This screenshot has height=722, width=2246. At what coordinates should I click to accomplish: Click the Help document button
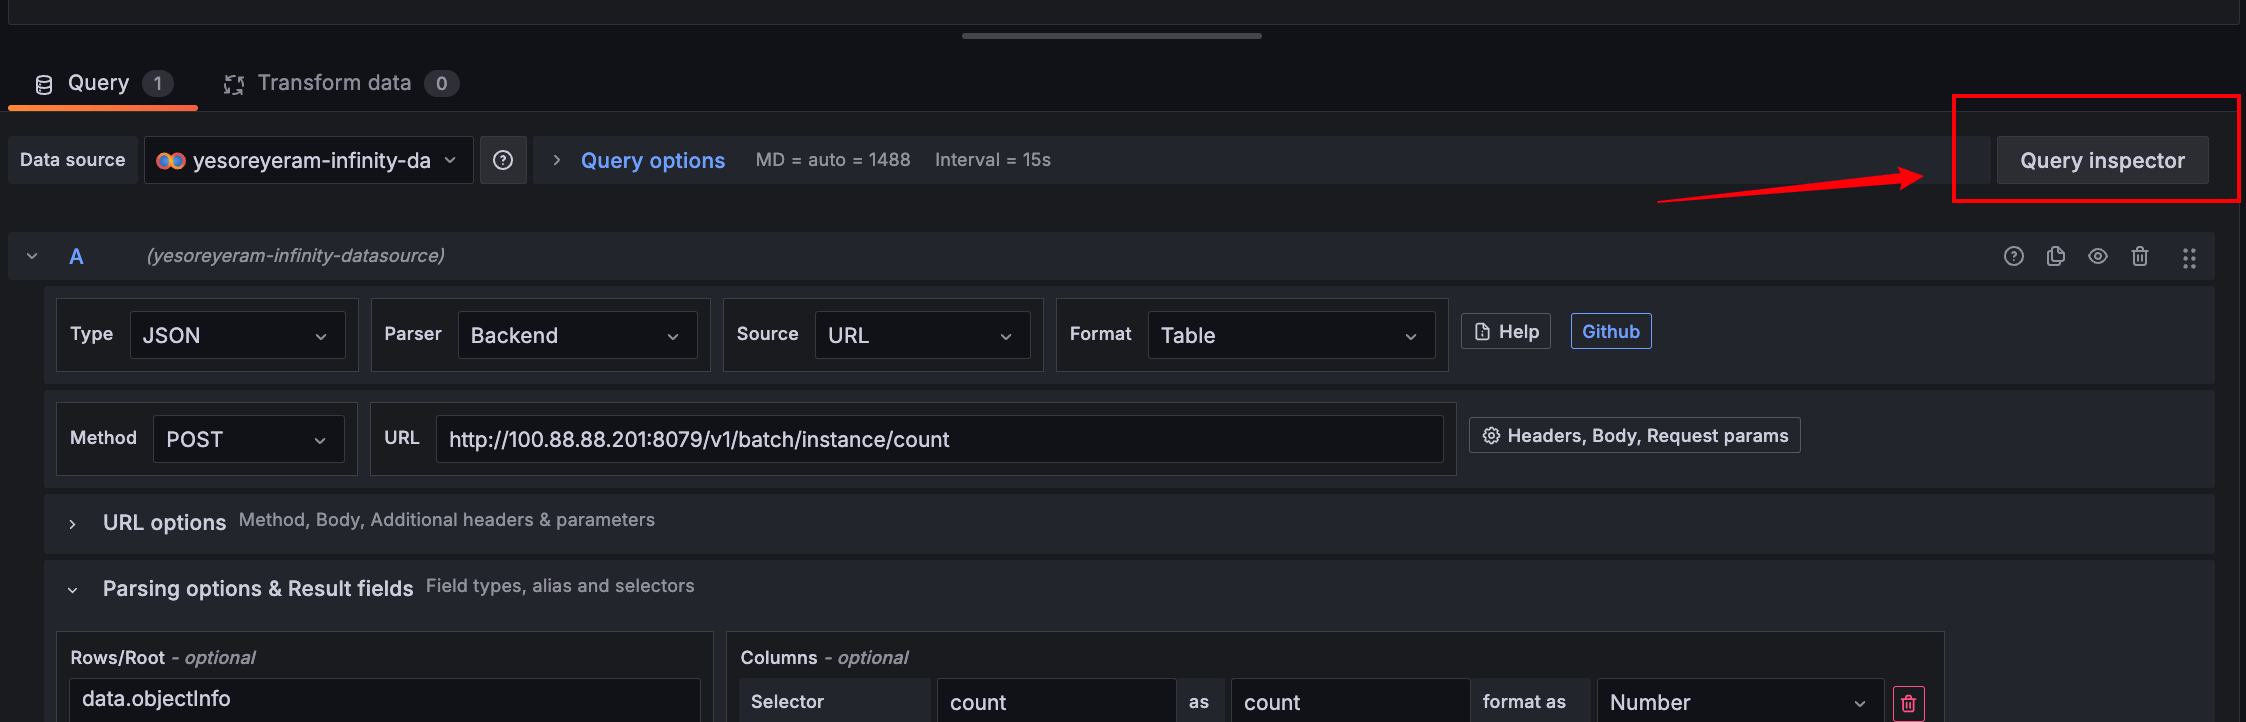coord(1506,332)
